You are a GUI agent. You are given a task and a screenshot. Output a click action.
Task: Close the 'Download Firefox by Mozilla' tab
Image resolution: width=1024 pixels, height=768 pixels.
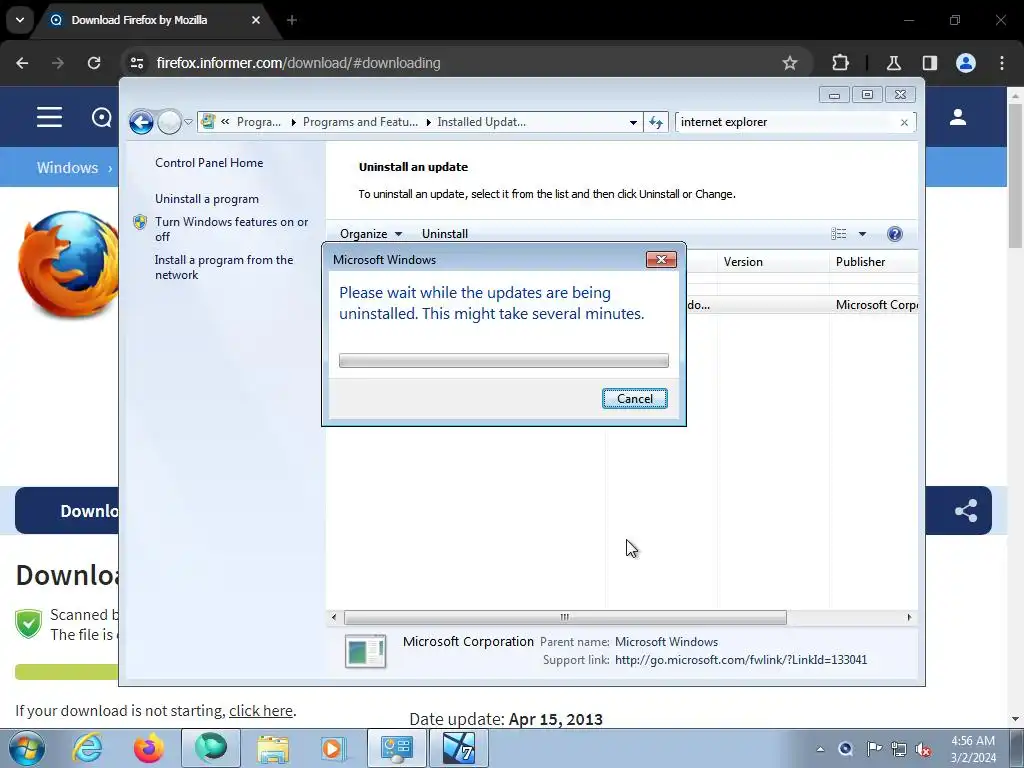[256, 20]
